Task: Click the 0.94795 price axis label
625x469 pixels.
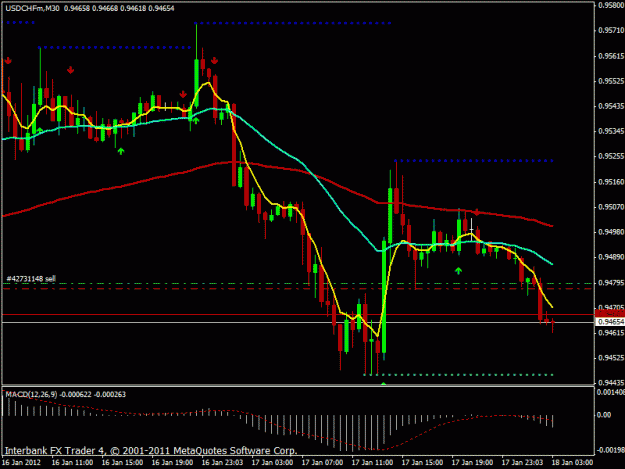Action: [x=611, y=283]
